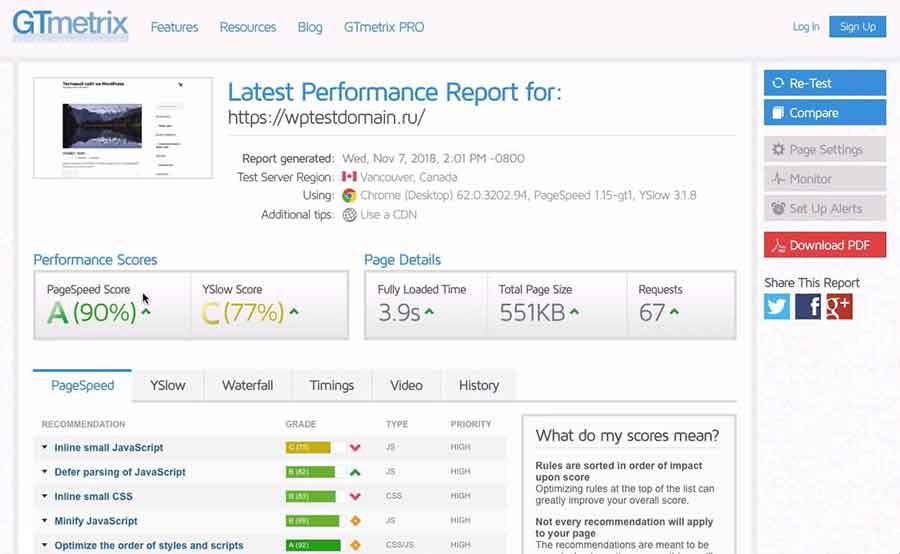This screenshot has height=554, width=900.
Task: Open GTmetrix PRO page
Action: coord(384,27)
